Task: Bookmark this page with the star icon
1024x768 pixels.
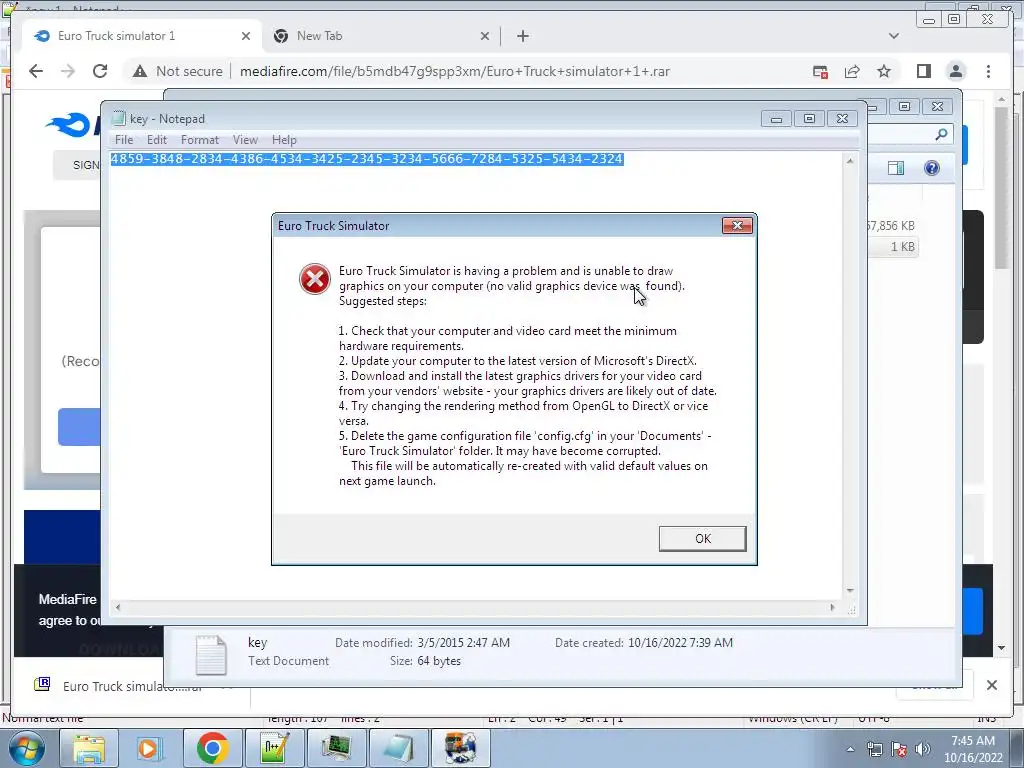Action: pos(884,71)
